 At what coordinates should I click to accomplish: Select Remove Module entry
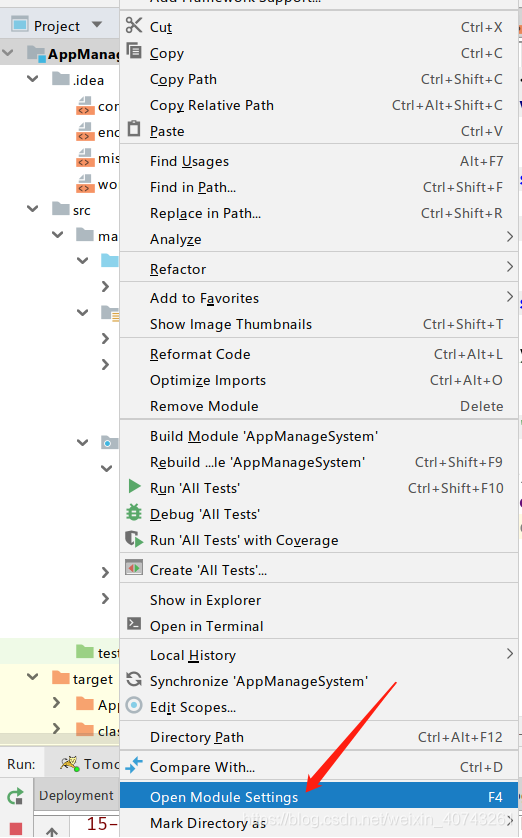click(x=319, y=406)
